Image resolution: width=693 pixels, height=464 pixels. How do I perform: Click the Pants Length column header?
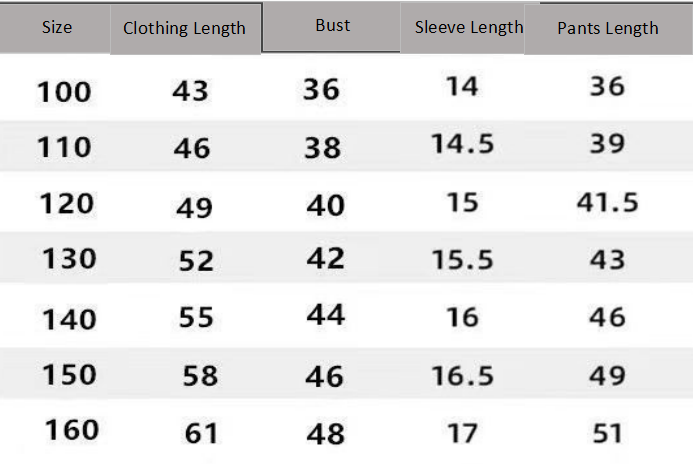pos(607,28)
